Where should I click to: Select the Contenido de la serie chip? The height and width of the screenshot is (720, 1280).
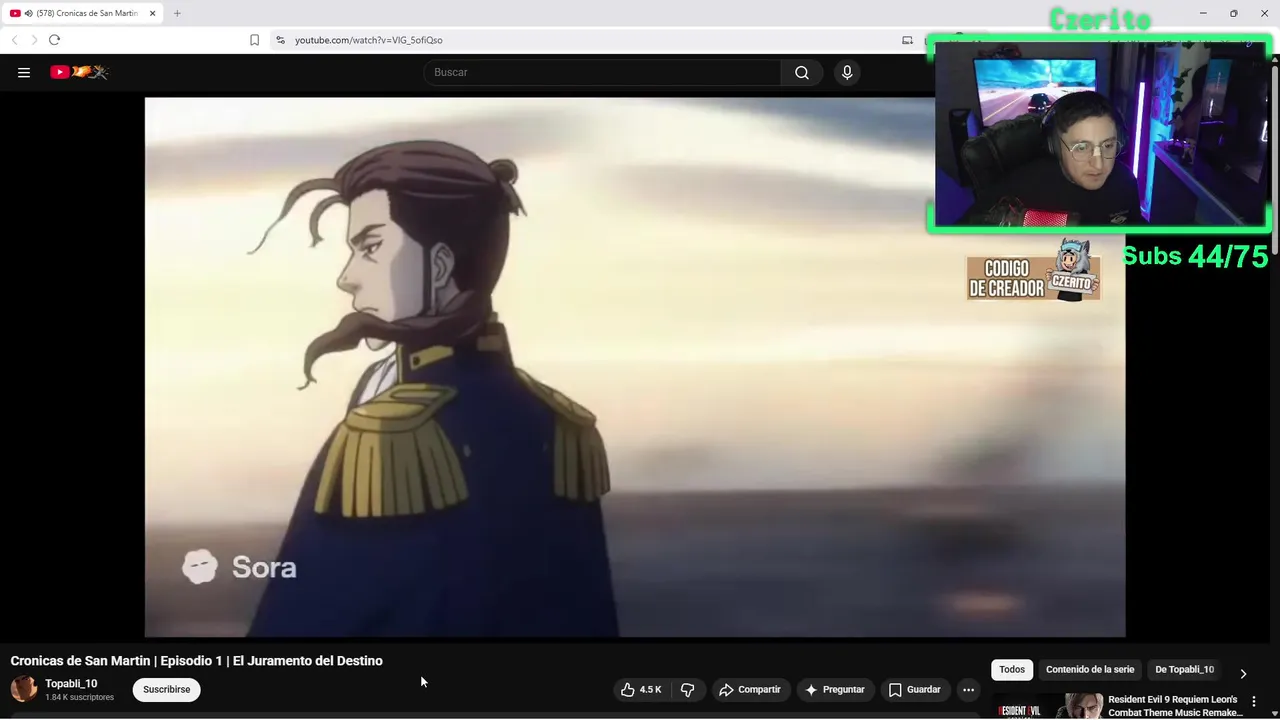point(1090,670)
